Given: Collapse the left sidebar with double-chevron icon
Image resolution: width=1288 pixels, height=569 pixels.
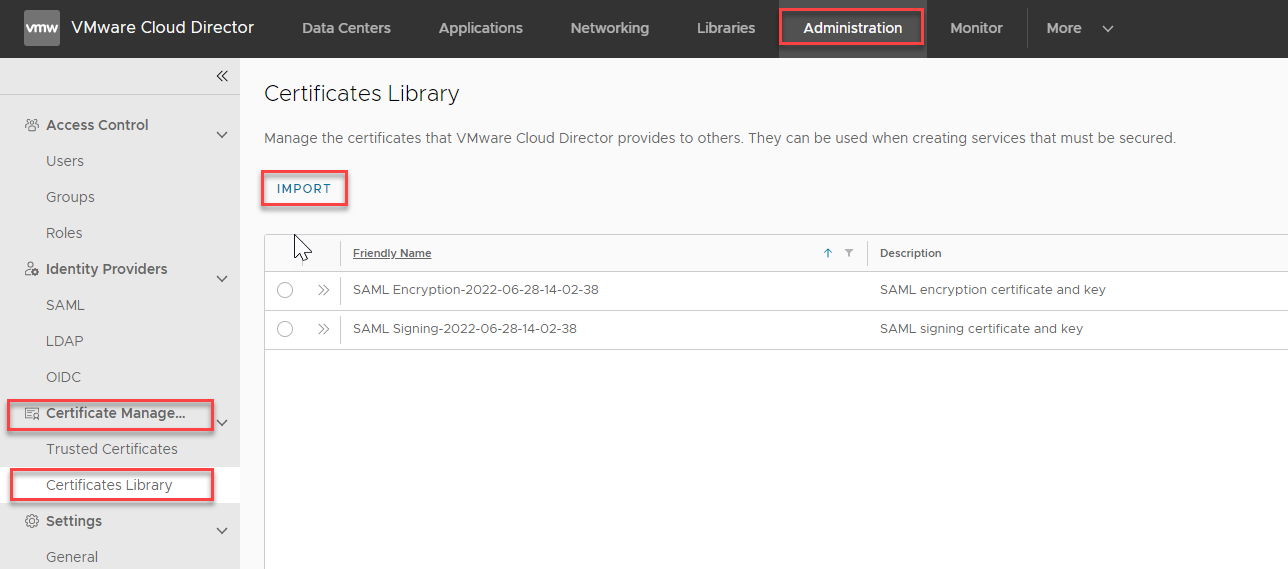Looking at the screenshot, I should coord(222,76).
